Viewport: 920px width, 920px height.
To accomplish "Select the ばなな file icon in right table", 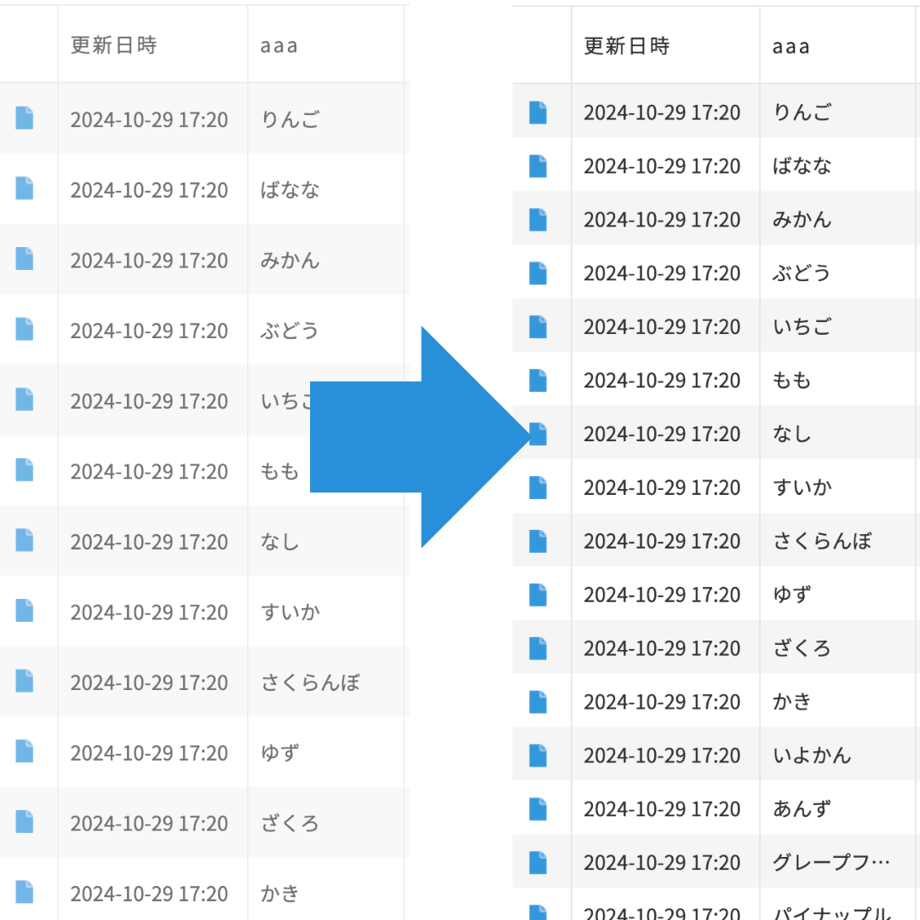I will click(x=538, y=166).
